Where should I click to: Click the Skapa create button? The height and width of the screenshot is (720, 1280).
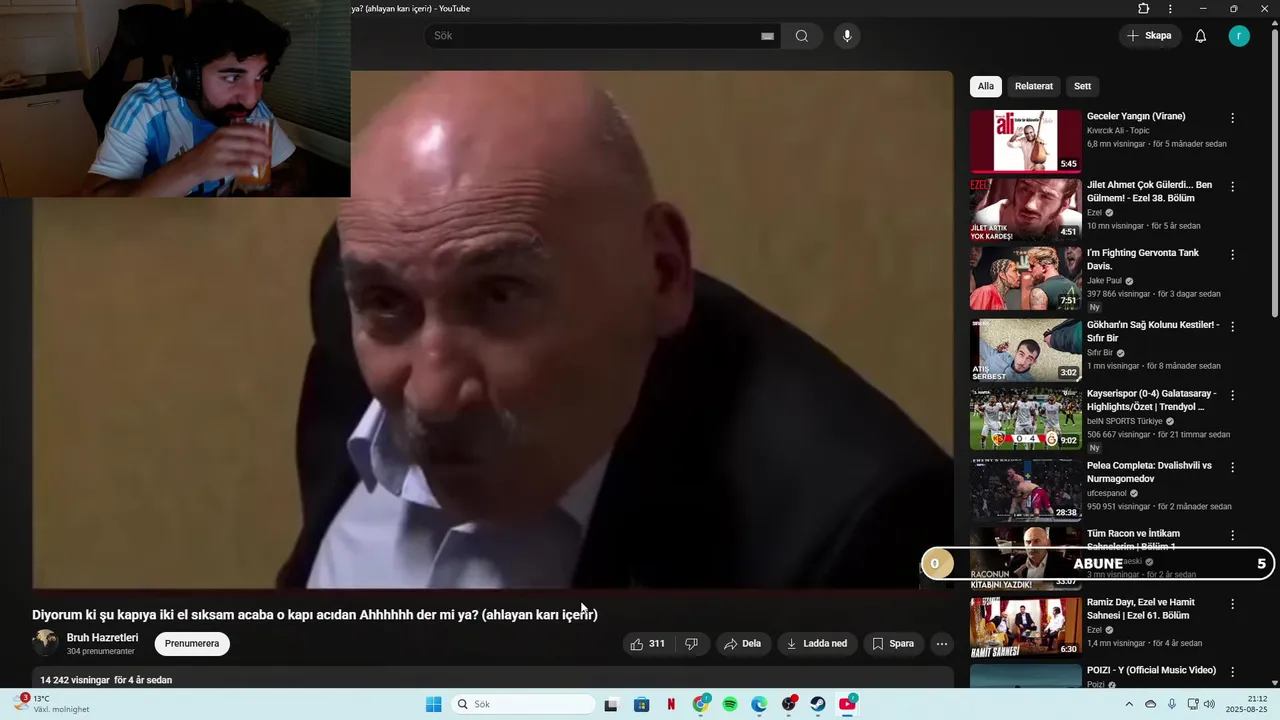coord(1149,36)
